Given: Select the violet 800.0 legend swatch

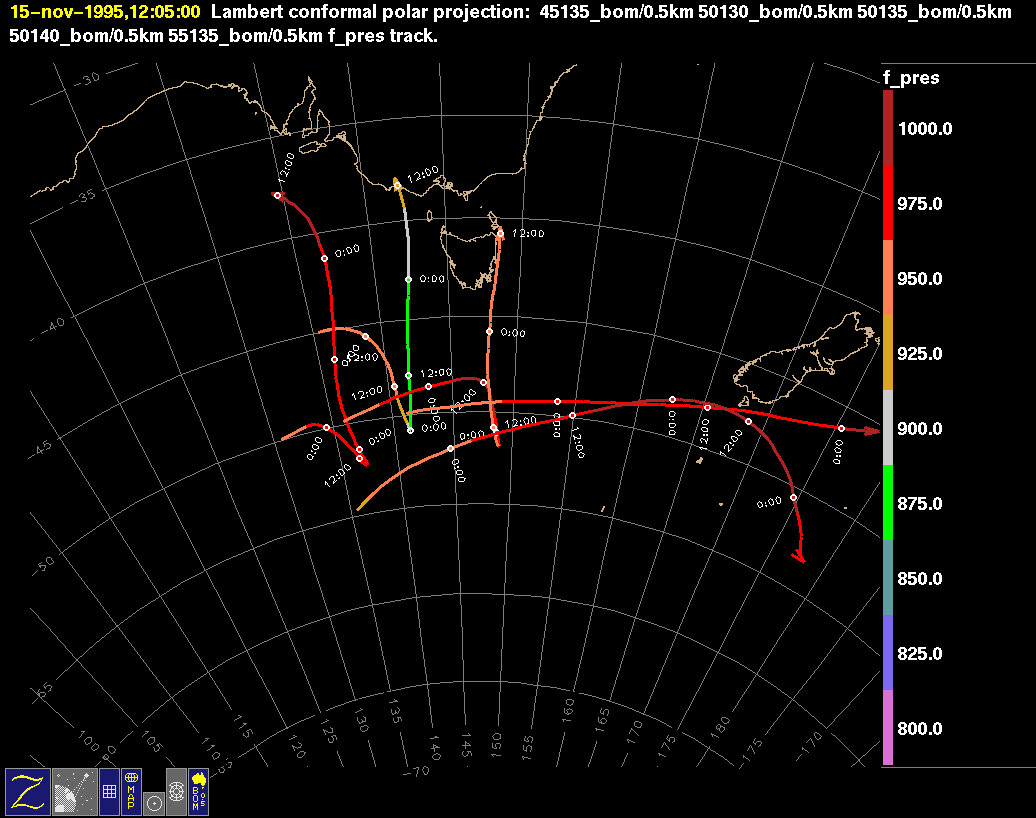Looking at the screenshot, I should pyautogui.click(x=888, y=727).
